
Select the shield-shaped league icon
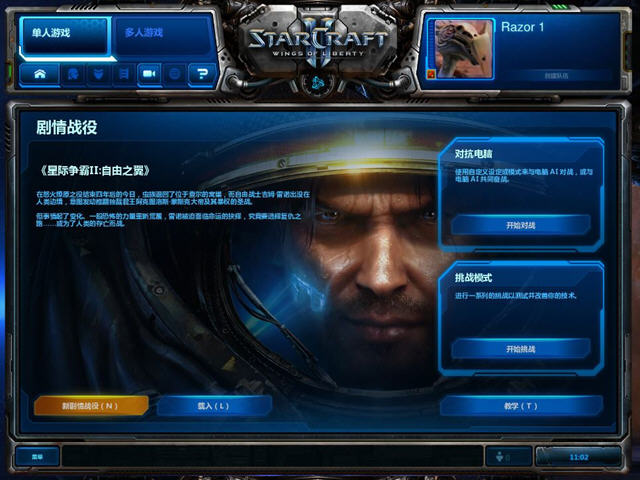[x=98, y=74]
